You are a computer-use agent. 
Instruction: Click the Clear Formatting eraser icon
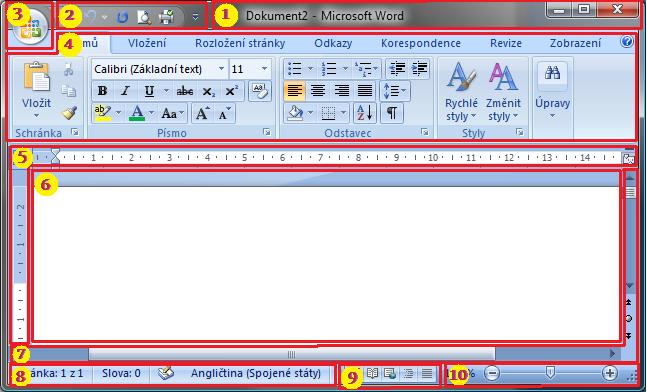[260, 91]
